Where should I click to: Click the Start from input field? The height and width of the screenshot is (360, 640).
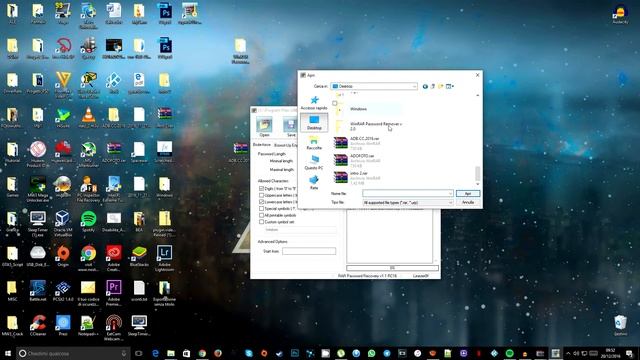click(x=309, y=251)
